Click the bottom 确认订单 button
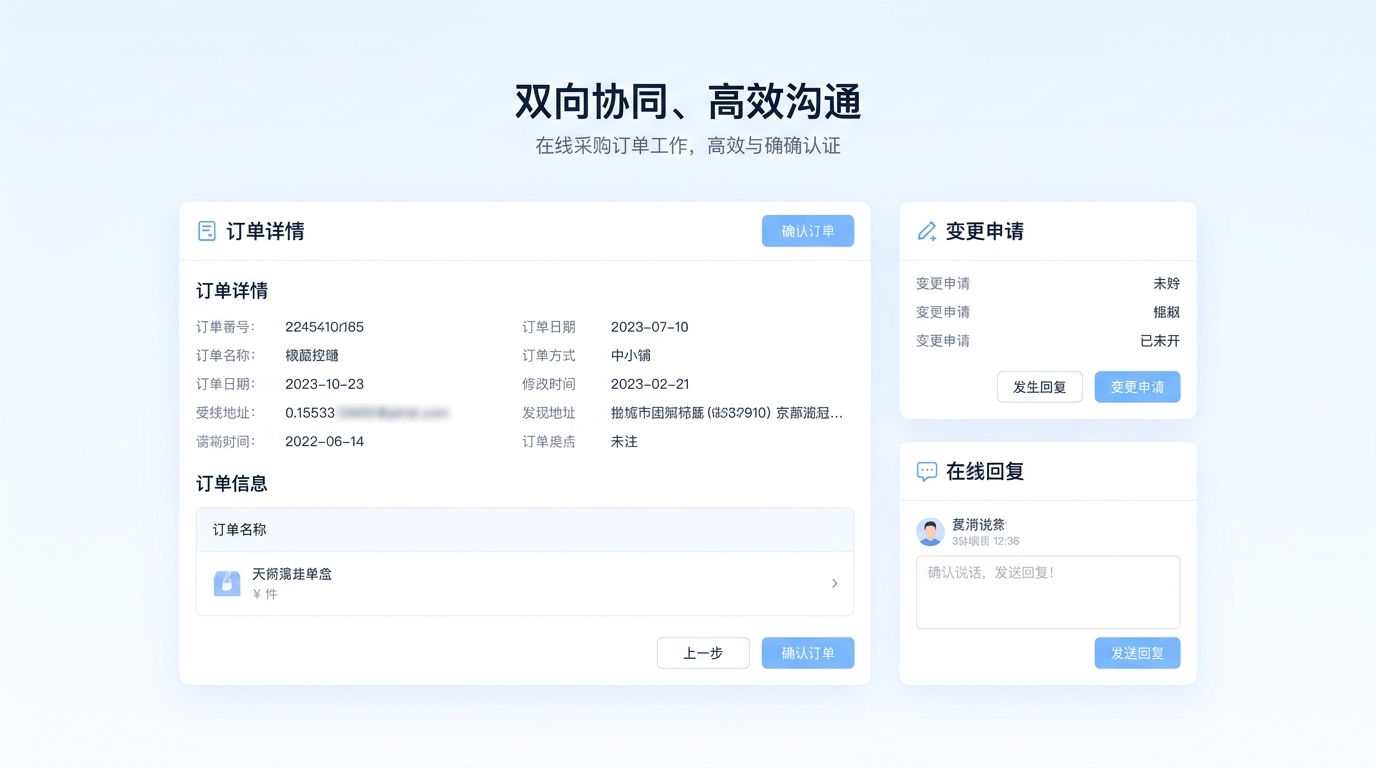This screenshot has width=1376, height=768. [807, 653]
